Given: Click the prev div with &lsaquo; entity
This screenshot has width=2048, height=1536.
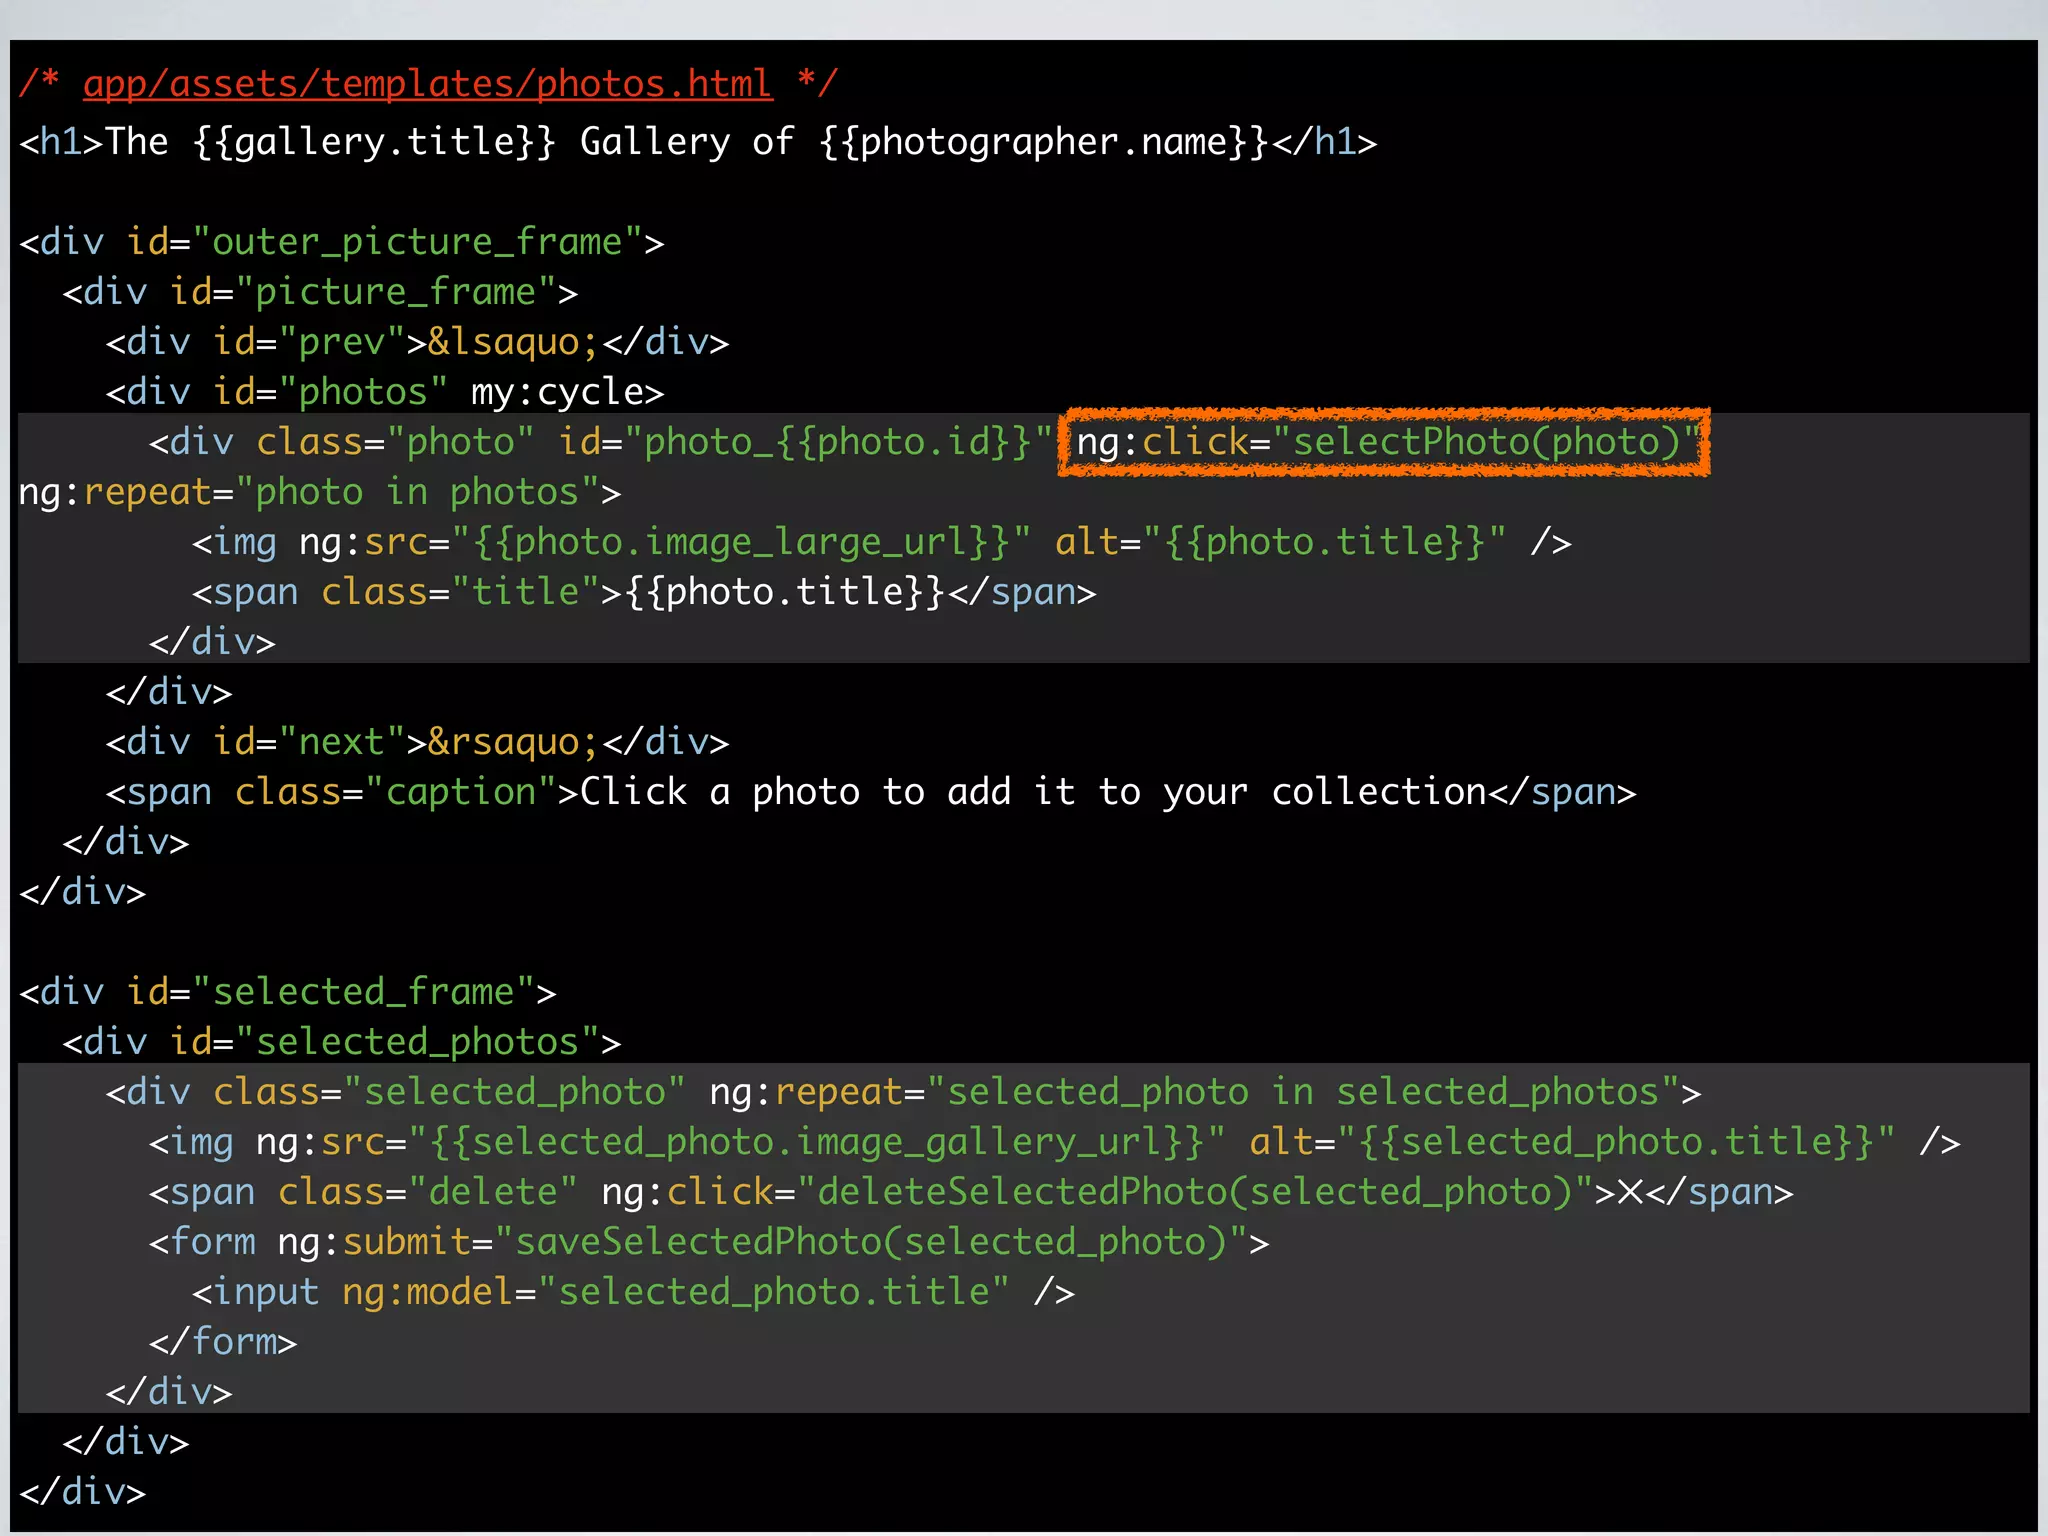Looking at the screenshot, I should [417, 342].
